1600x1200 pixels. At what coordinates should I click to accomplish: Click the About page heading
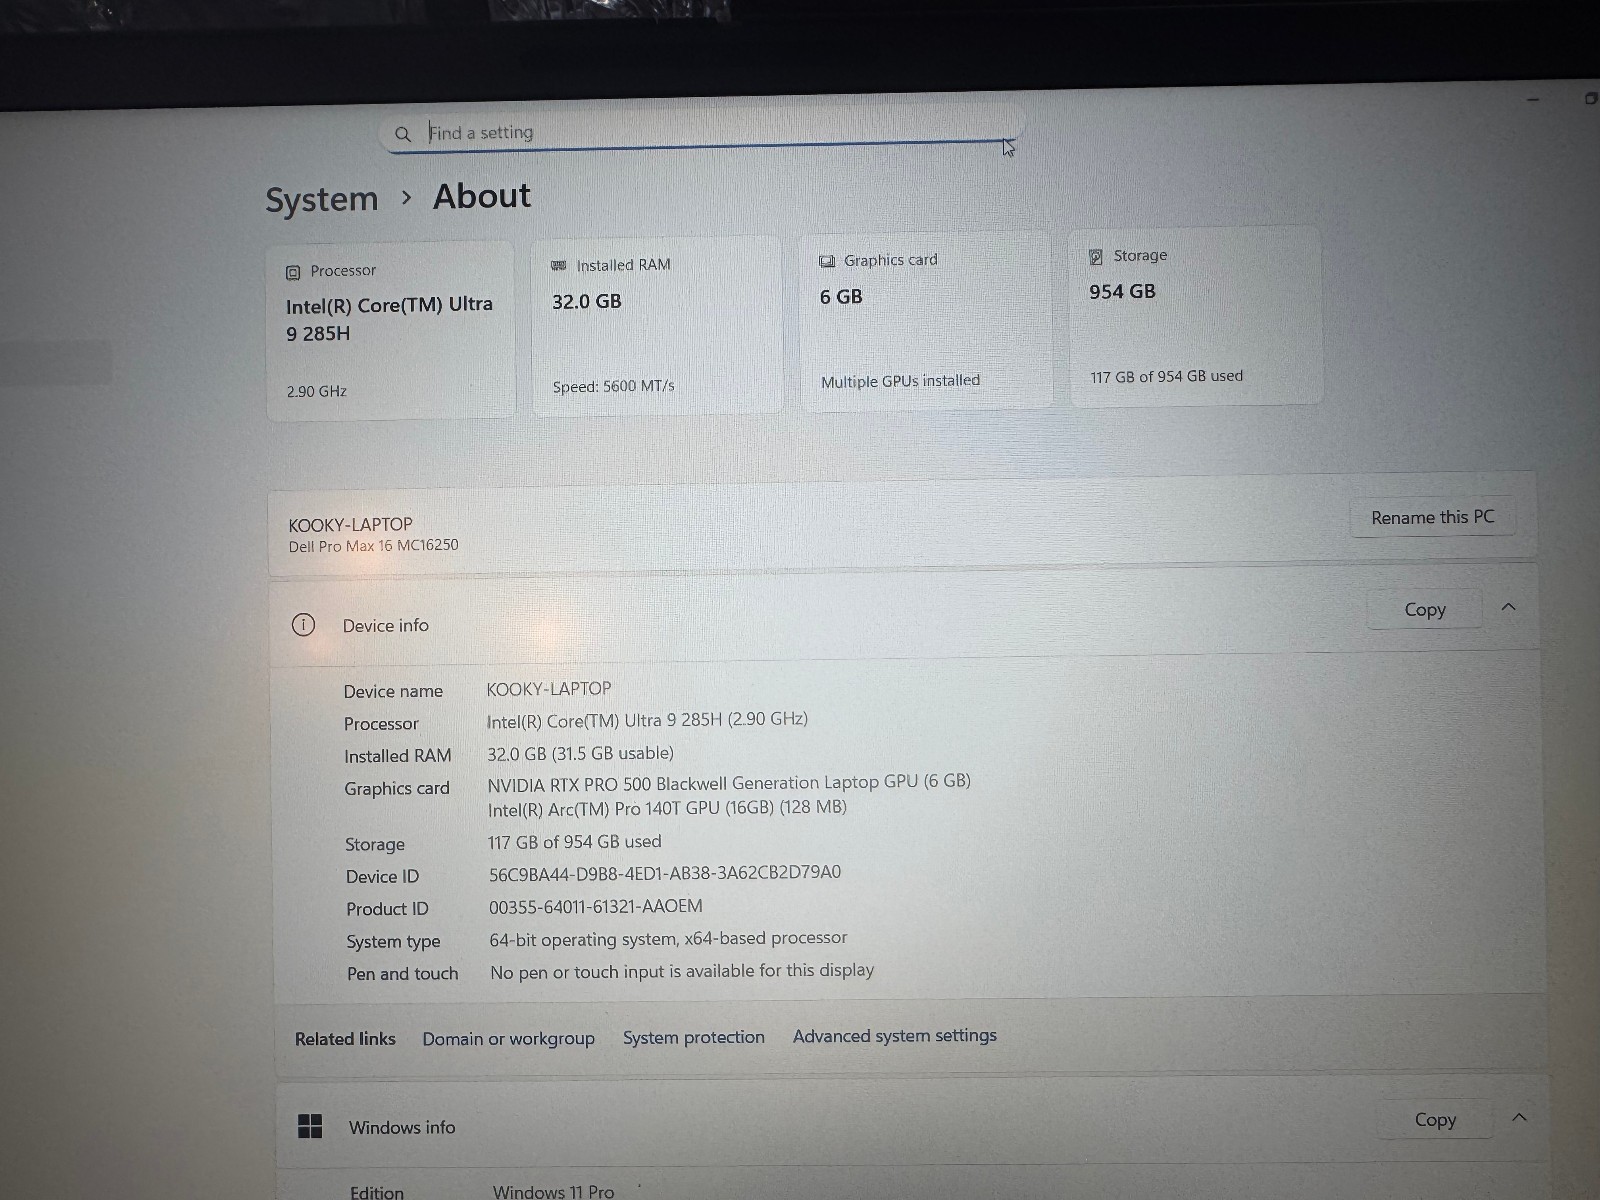(482, 196)
